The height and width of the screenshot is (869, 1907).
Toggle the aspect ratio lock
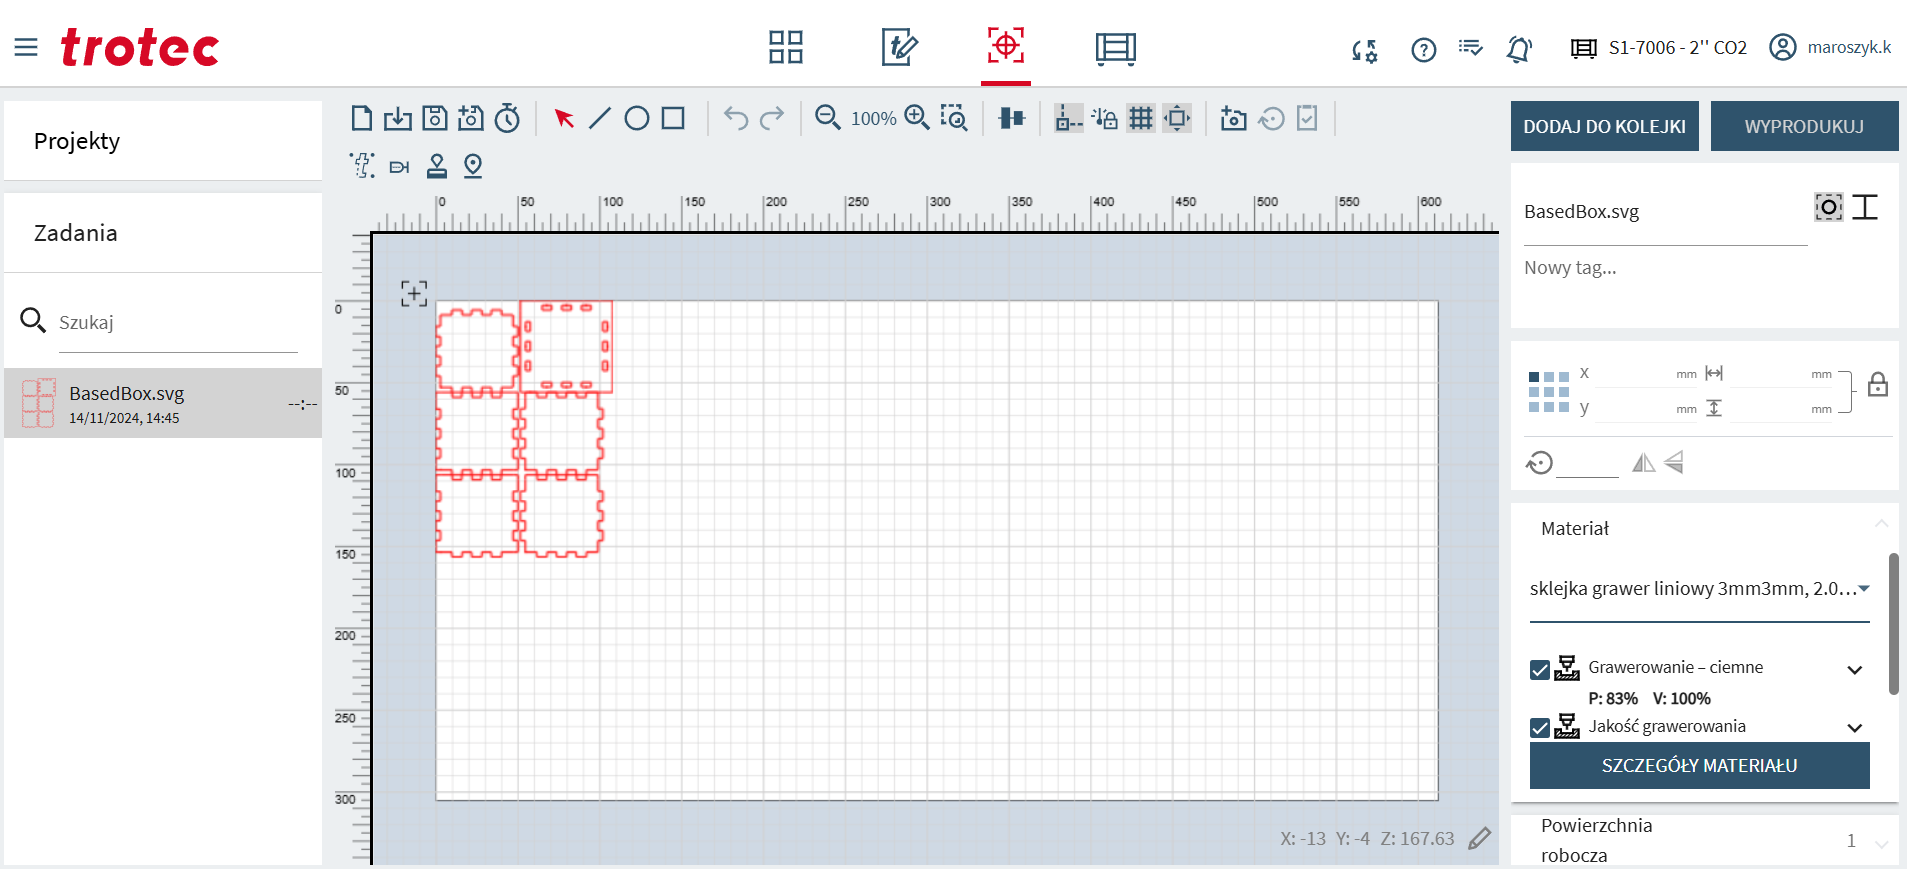click(1878, 385)
